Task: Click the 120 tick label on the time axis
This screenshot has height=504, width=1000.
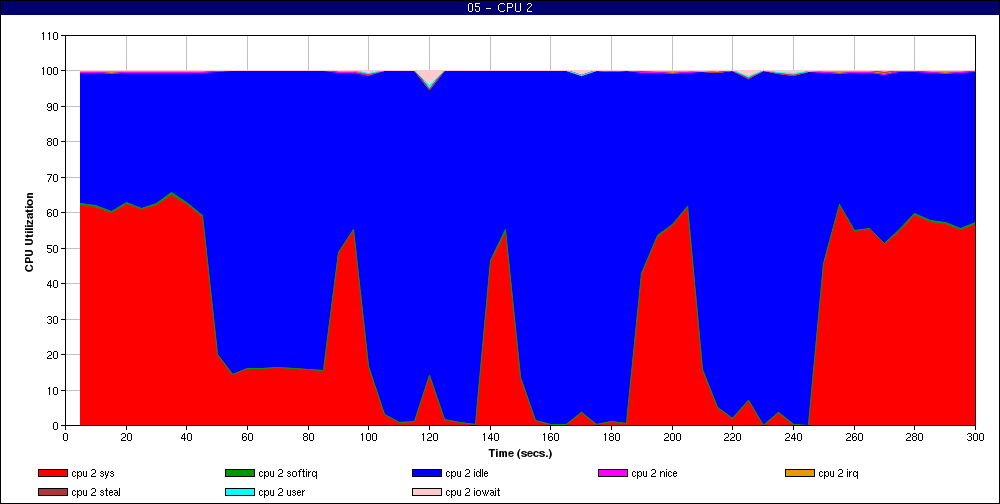Action: (x=429, y=437)
